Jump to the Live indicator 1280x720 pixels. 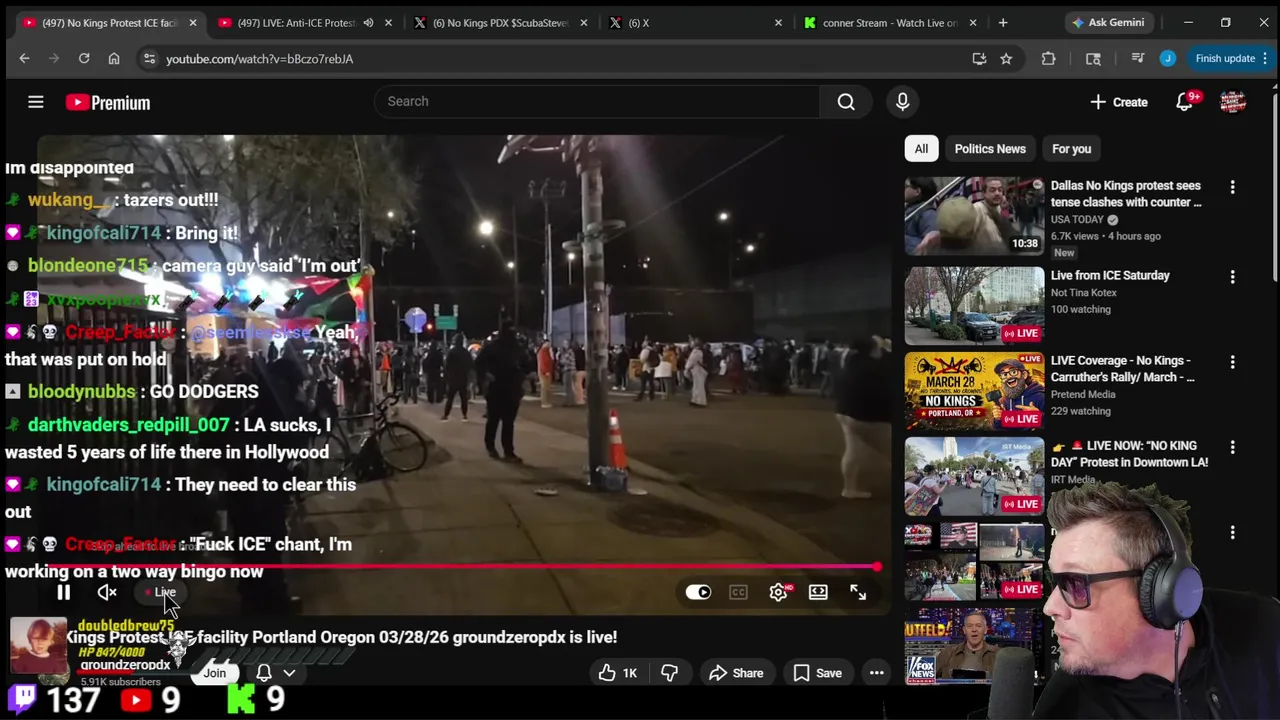[162, 592]
